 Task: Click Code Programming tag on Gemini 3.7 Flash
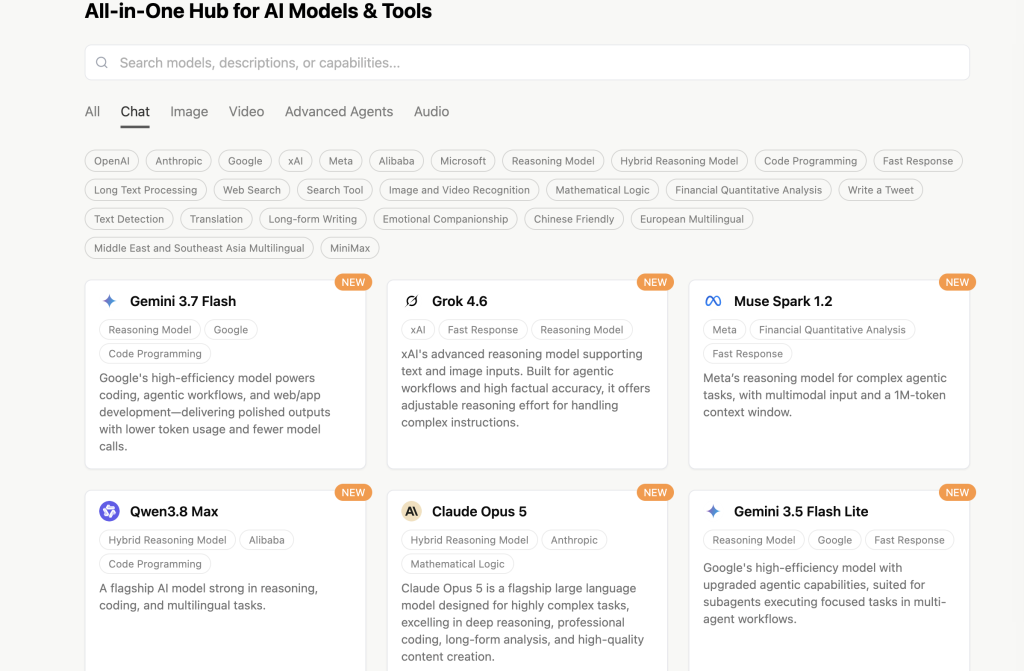pyautogui.click(x=155, y=353)
